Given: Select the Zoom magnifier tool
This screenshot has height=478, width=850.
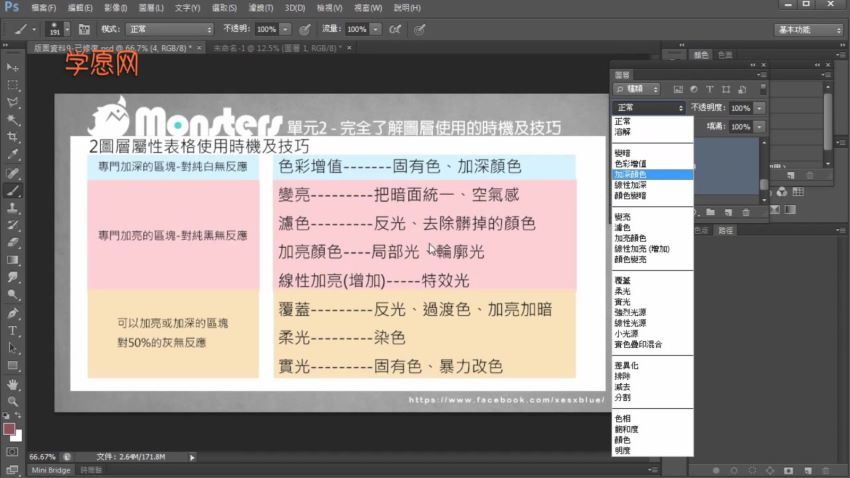Looking at the screenshot, I should (x=13, y=401).
